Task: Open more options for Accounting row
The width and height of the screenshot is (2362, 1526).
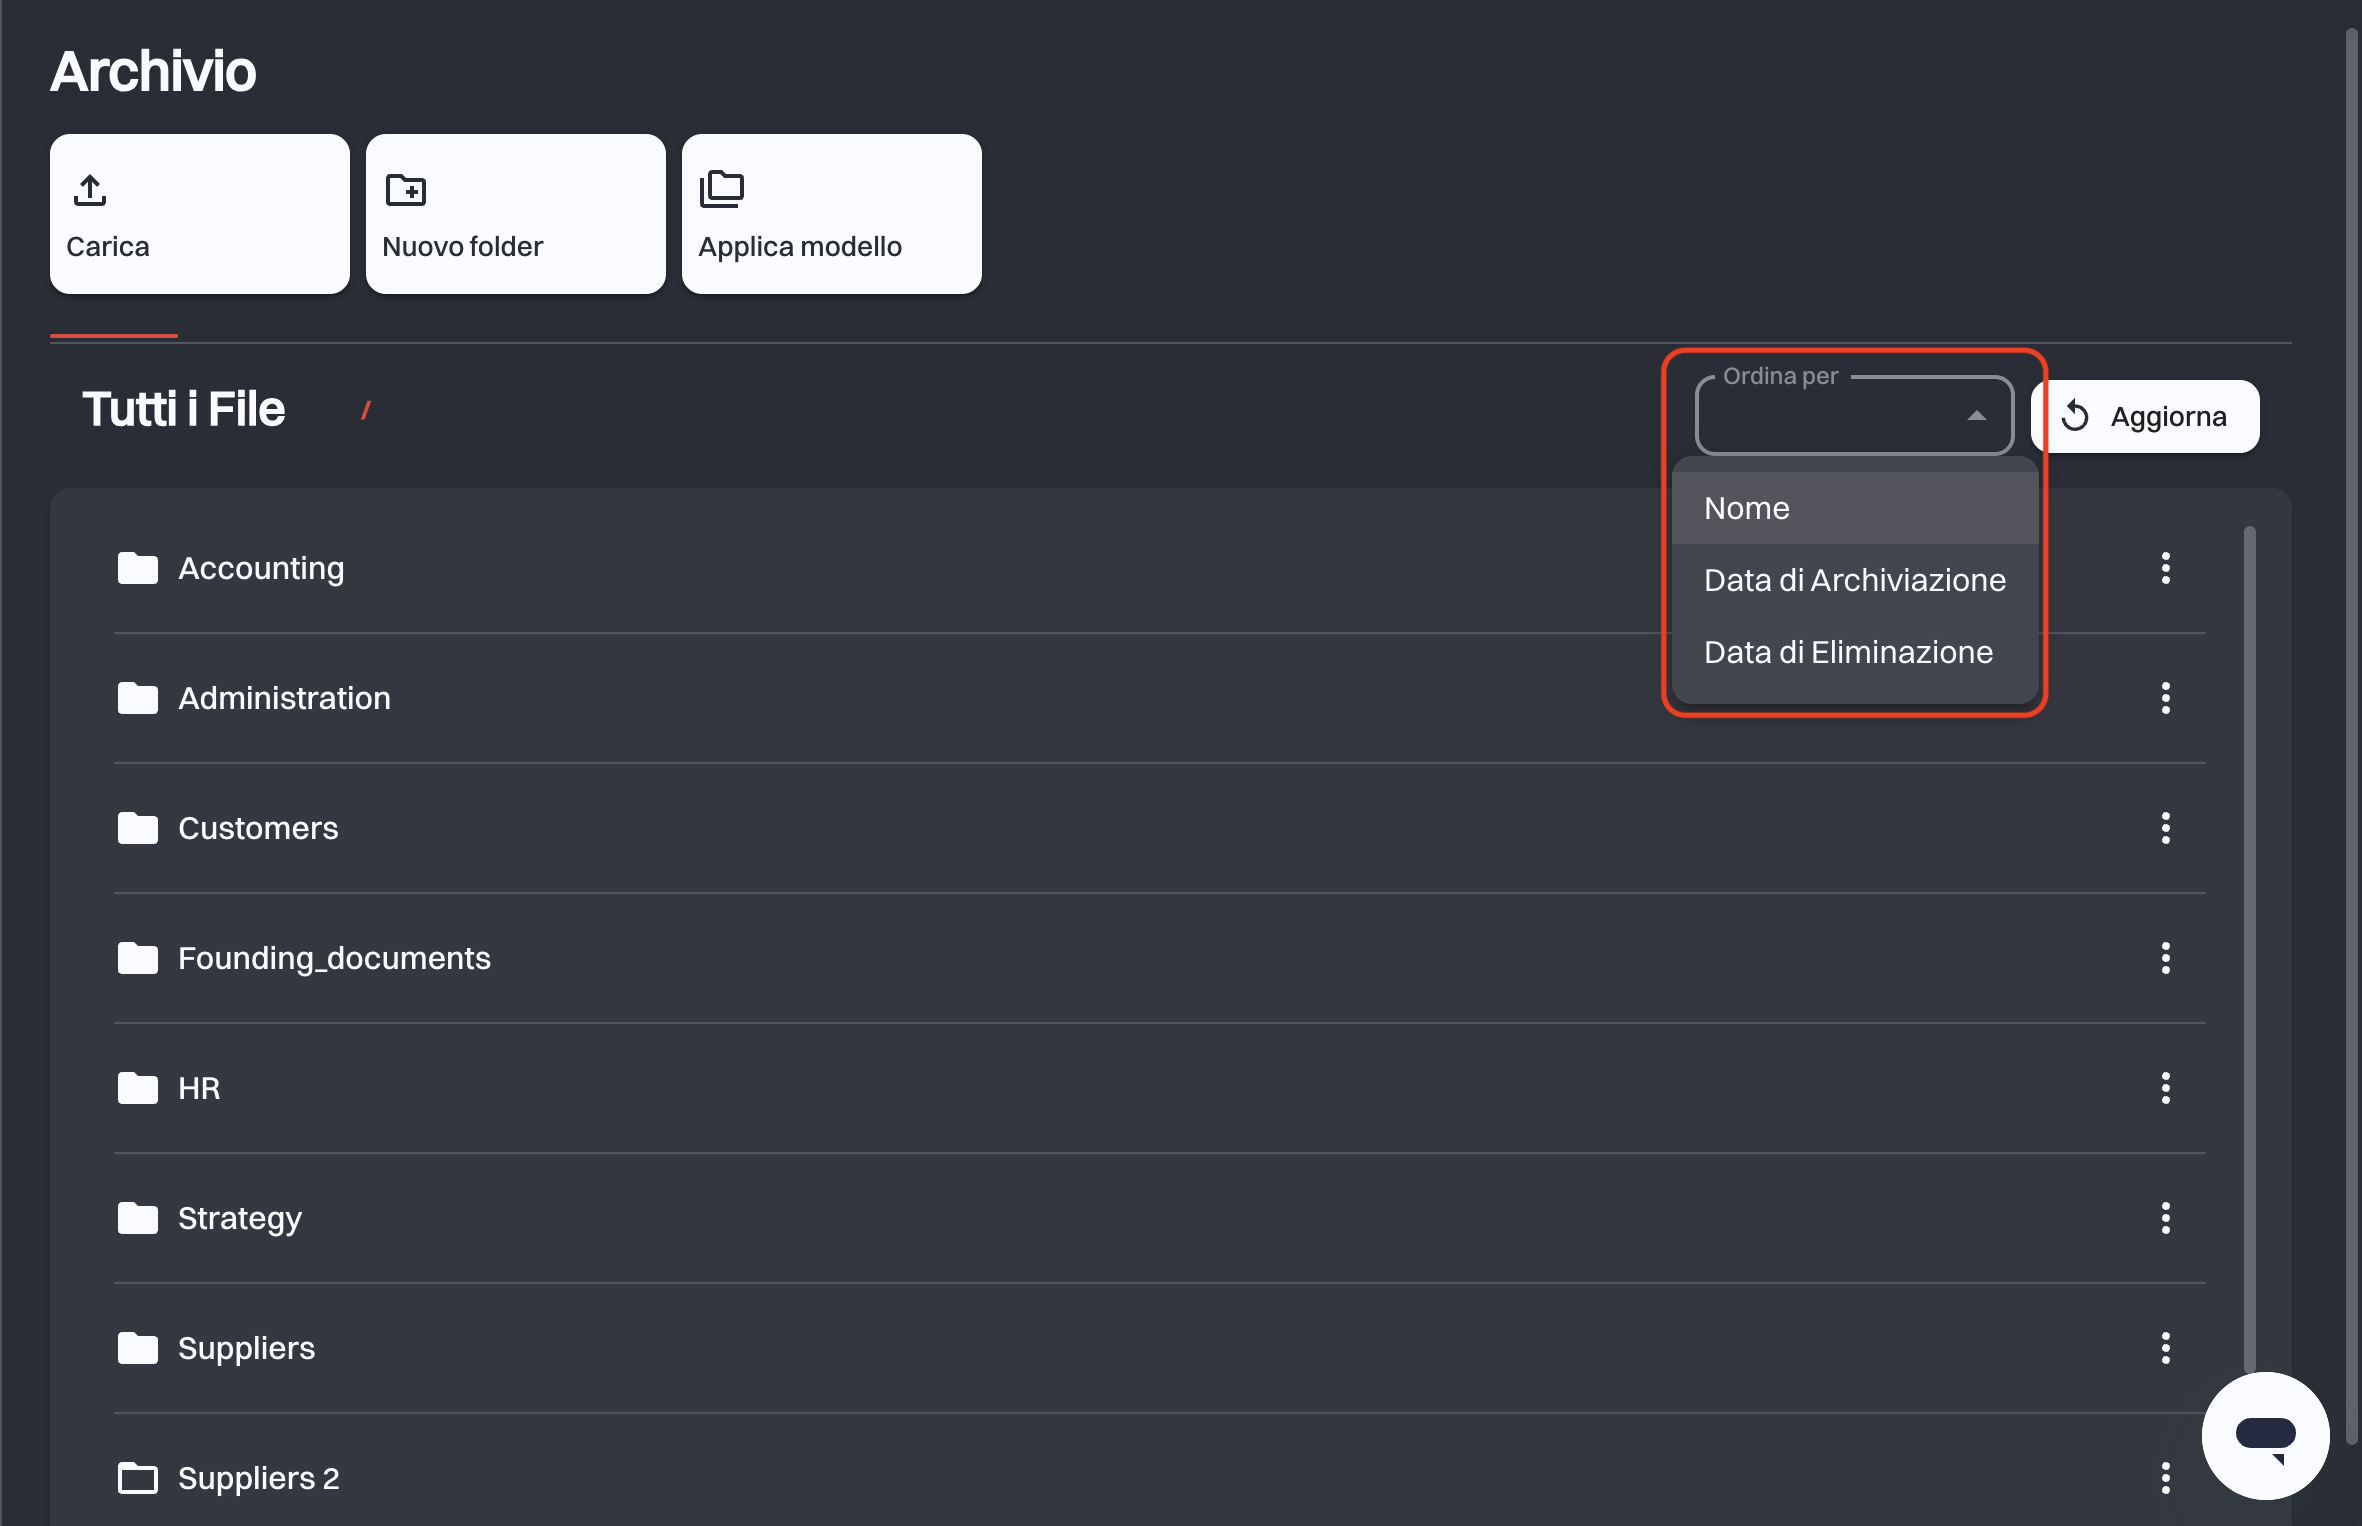Action: (2166, 568)
